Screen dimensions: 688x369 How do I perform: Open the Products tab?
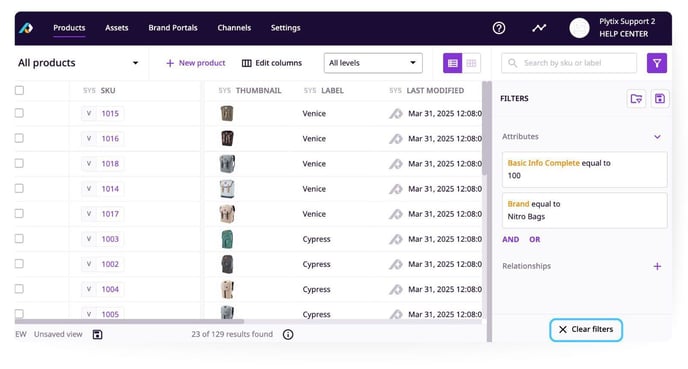69,28
